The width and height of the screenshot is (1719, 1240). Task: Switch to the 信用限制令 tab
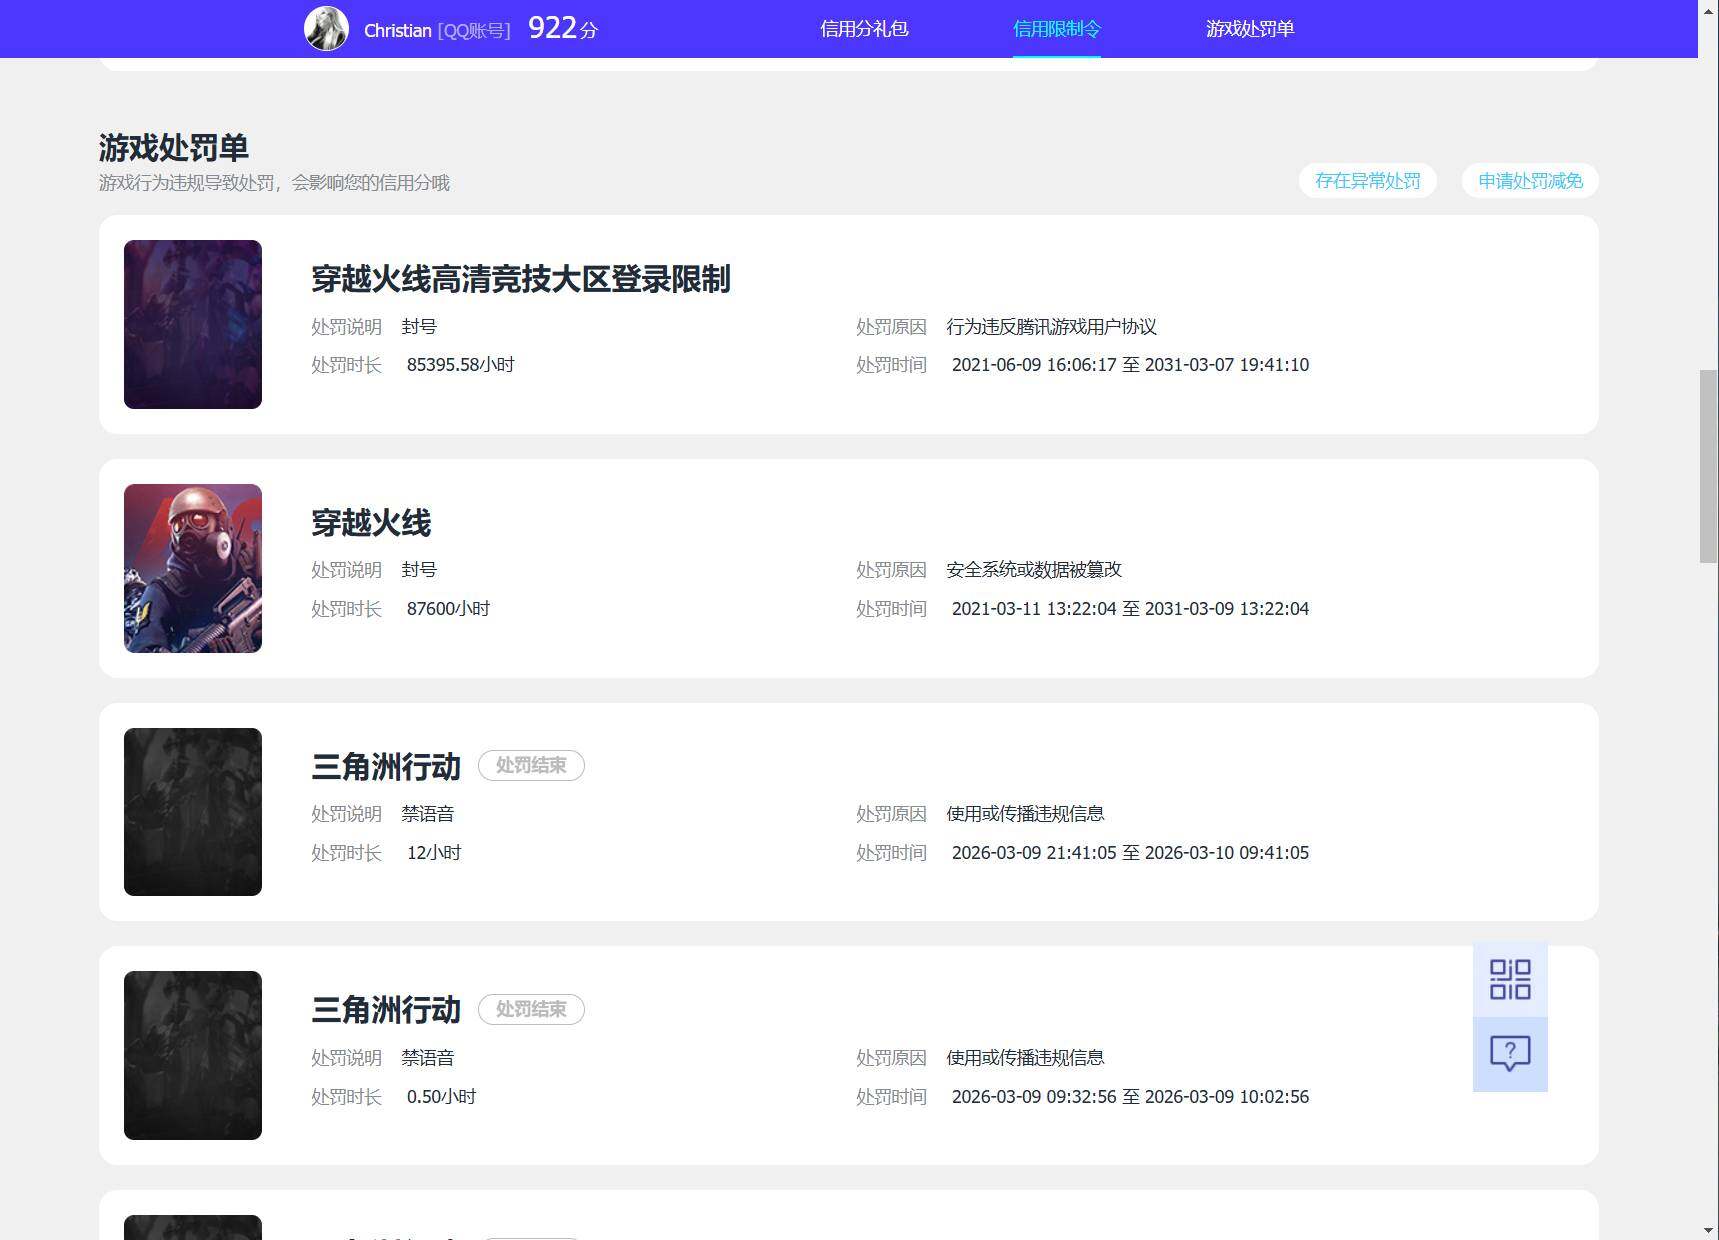[1056, 29]
